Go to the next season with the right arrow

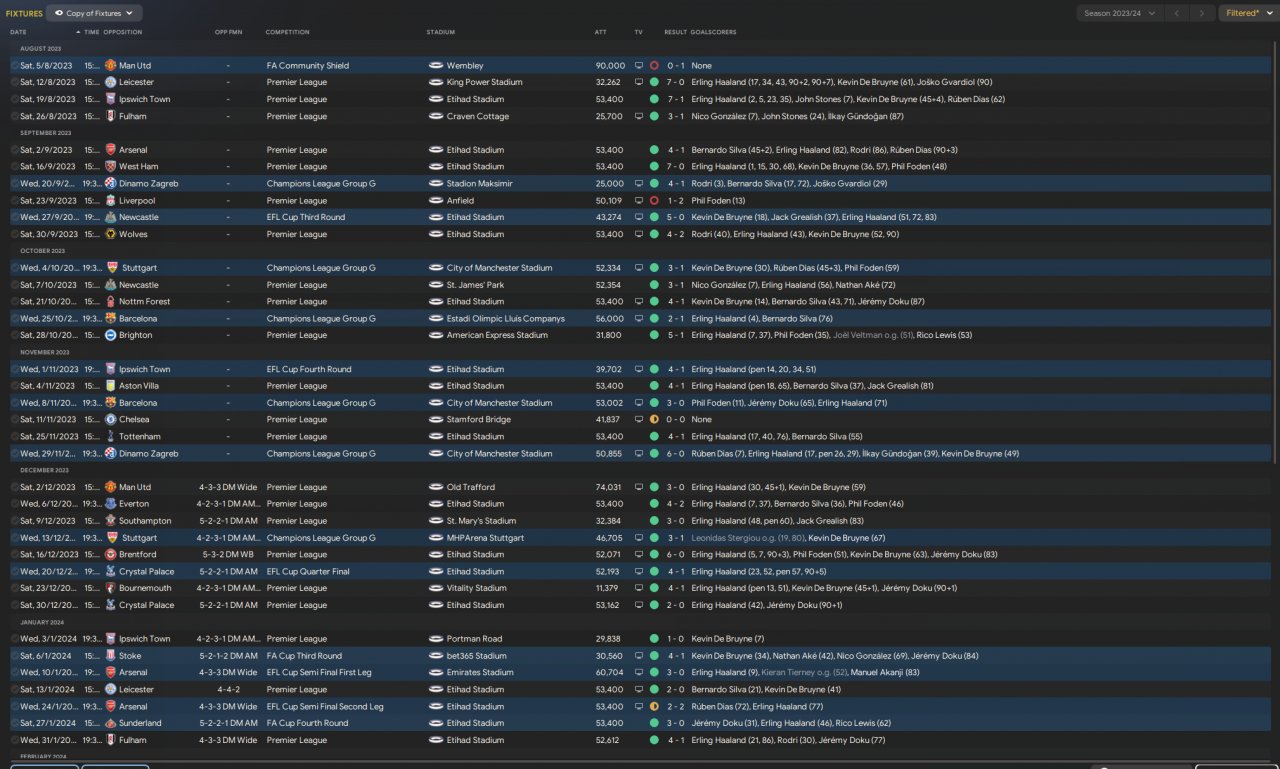tap(1202, 13)
